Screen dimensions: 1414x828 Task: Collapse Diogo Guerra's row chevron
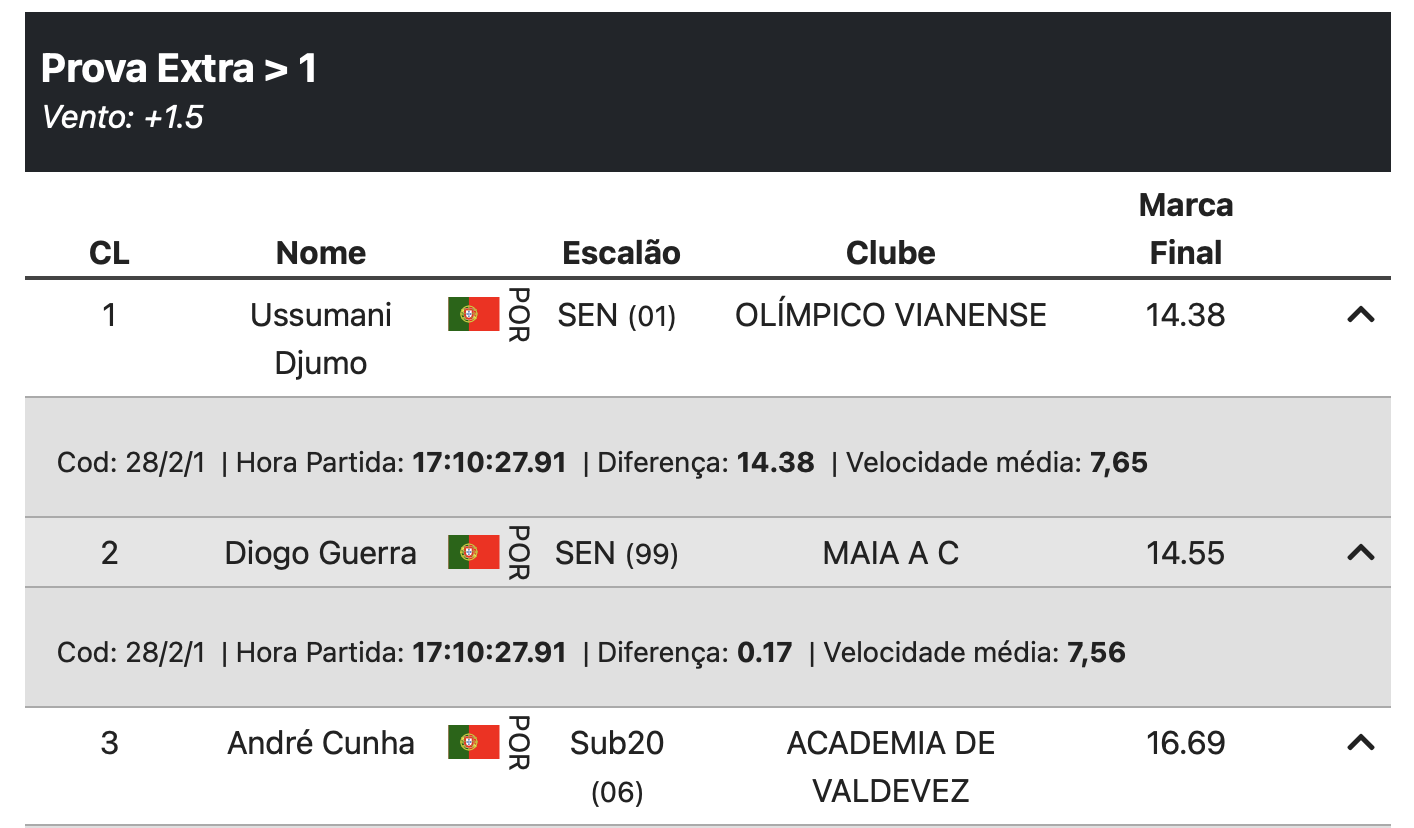pyautogui.click(x=1360, y=552)
